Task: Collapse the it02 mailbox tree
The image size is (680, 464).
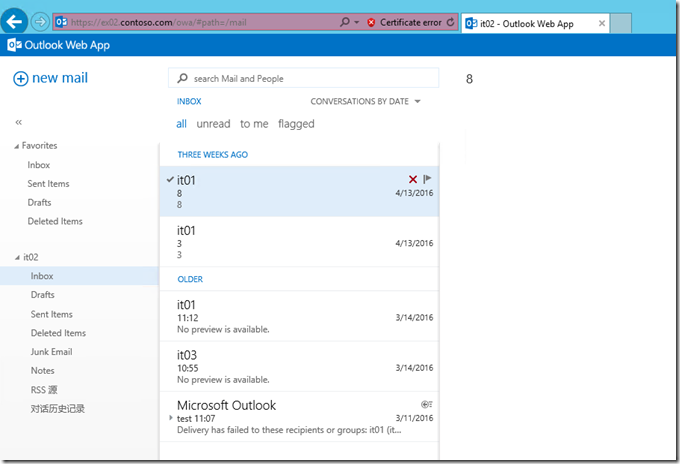Action: click(17, 258)
